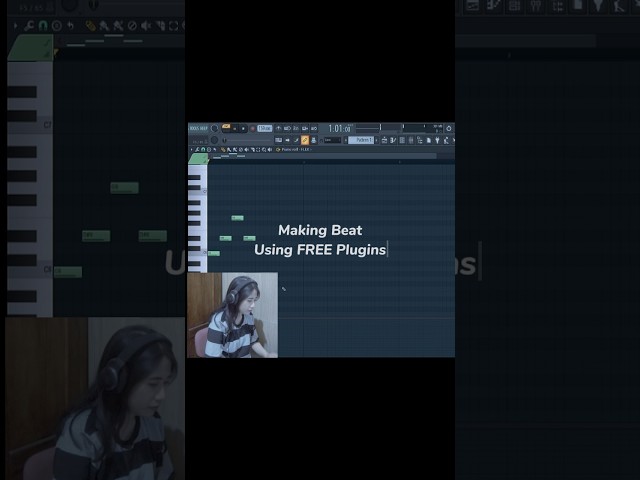Viewport: 640px width, 480px height.
Task: Open the Pattern 1 selector
Action: (361, 140)
